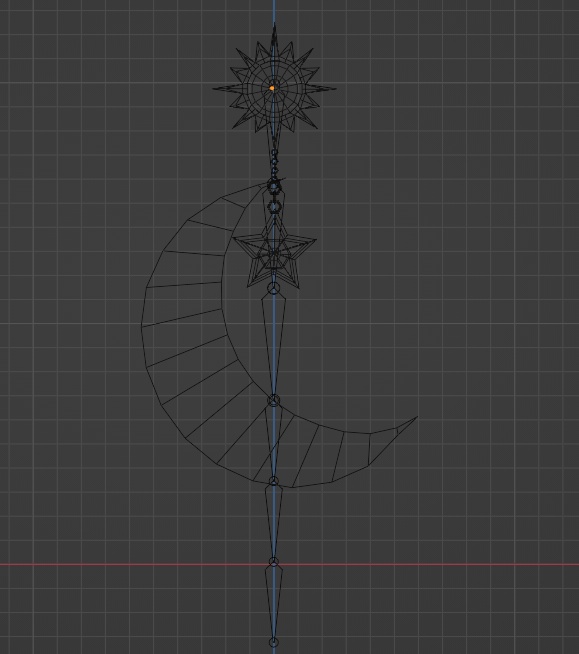This screenshot has height=654, width=579.
Task: Select the five-point star wireframe center
Action: pyautogui.click(x=274, y=254)
